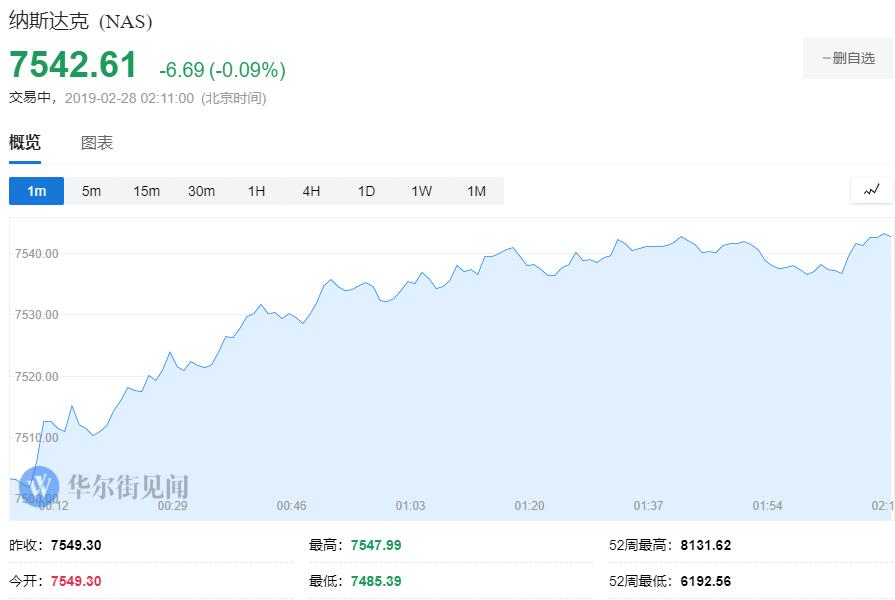Switch to the 概览 tab
This screenshot has height=600, width=895.
click(x=25, y=143)
